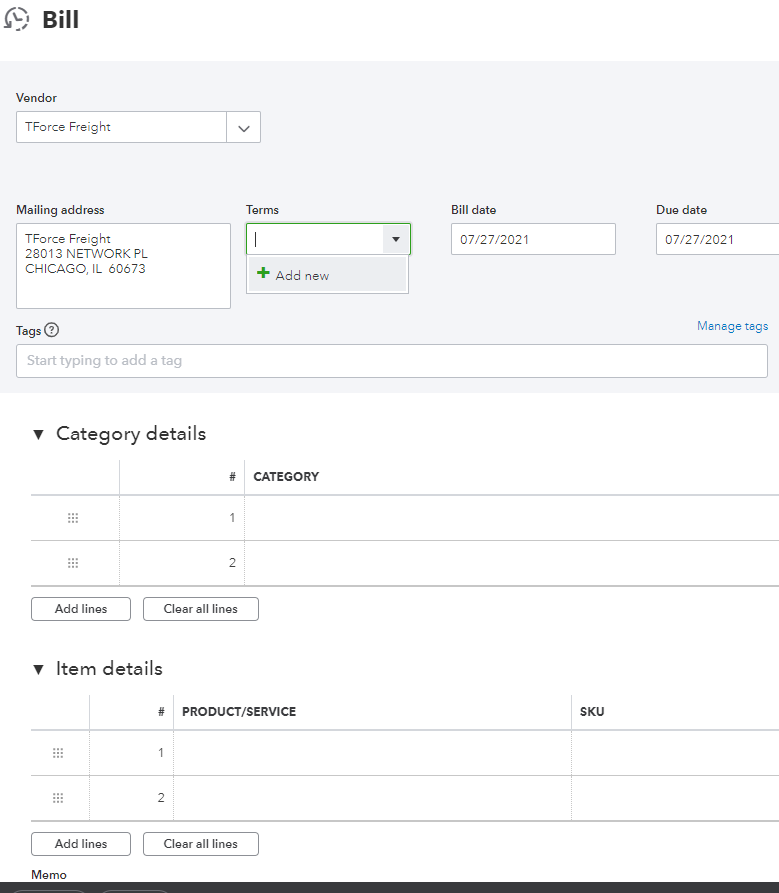779x893 pixels.
Task: Open the Terms dropdown arrow
Action: click(x=396, y=240)
